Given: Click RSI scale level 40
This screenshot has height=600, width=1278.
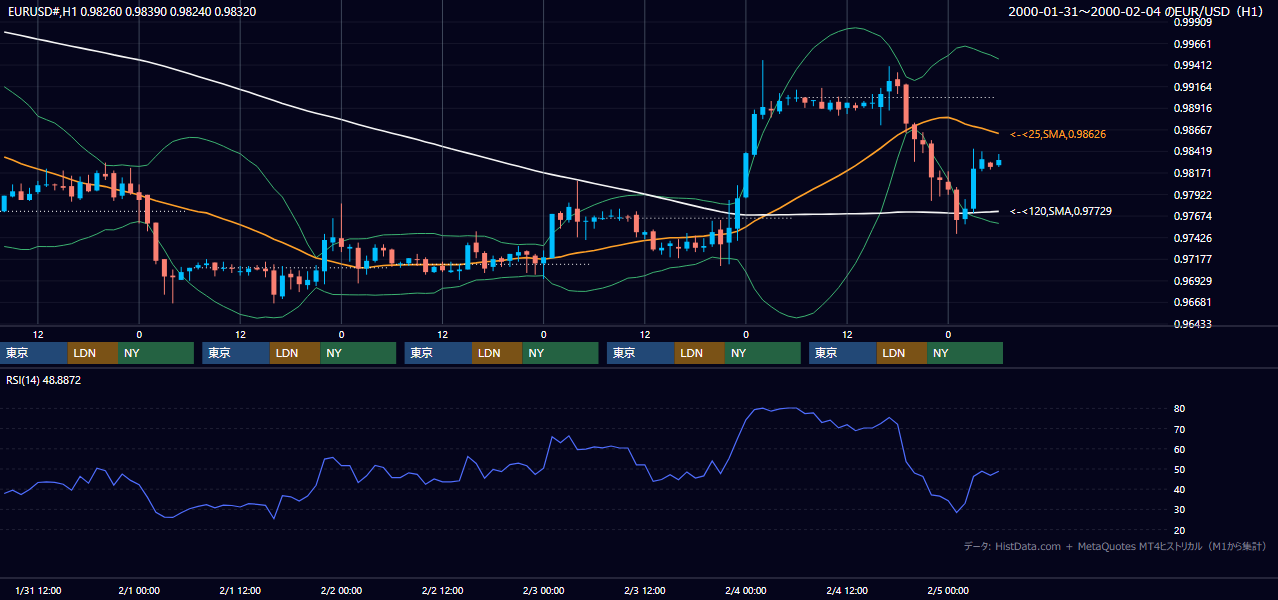Looking at the screenshot, I should [1179, 489].
